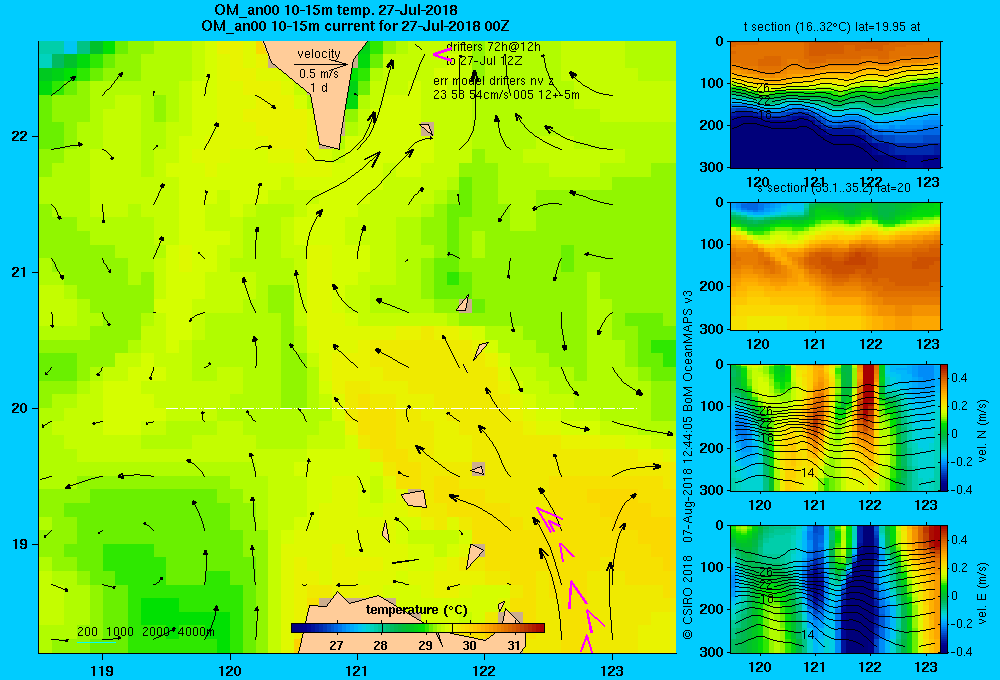The image size is (1000, 680).
Task: Click the 'vel. N (m/s)' axis label
Action: 983,431
